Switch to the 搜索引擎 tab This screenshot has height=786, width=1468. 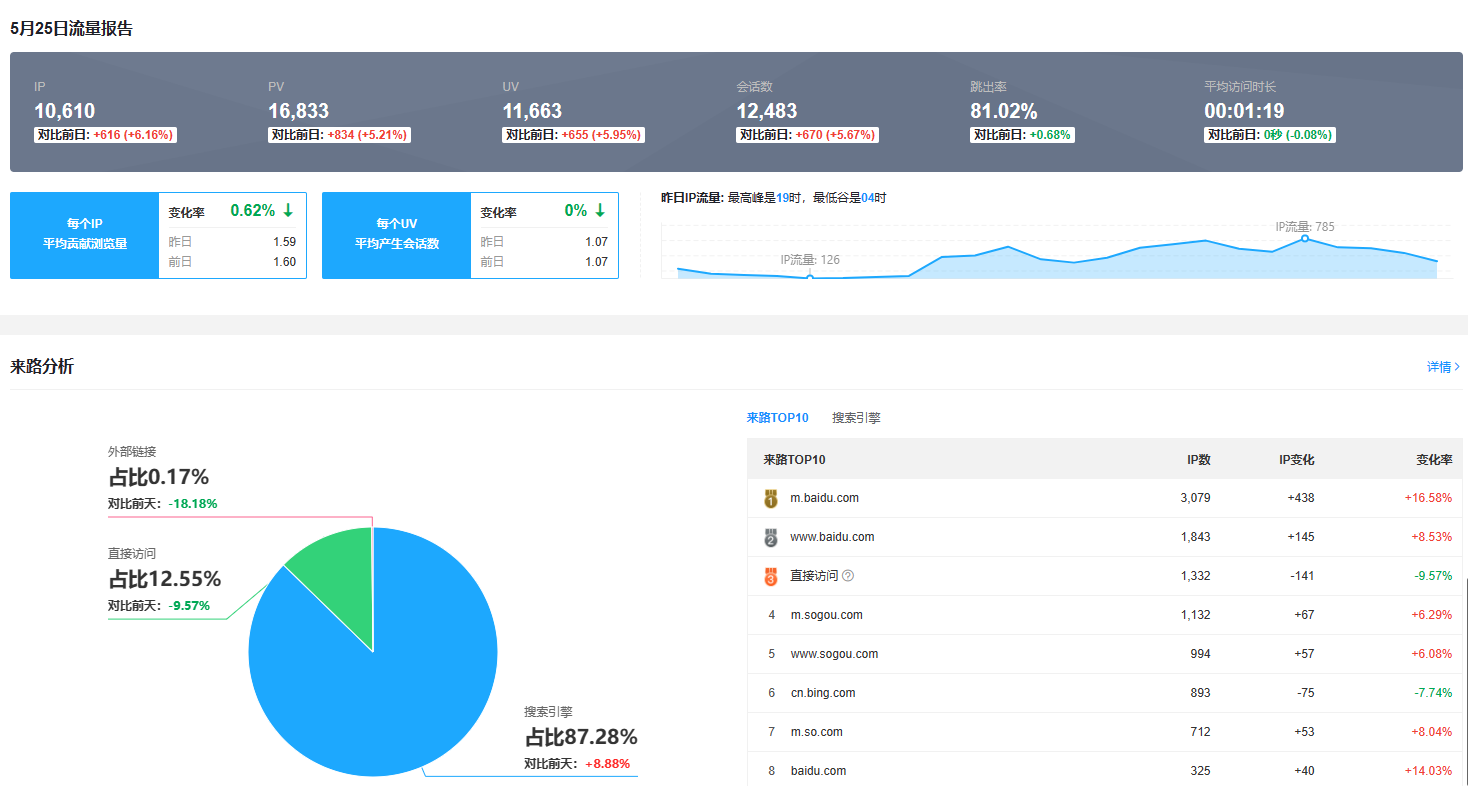tap(856, 418)
